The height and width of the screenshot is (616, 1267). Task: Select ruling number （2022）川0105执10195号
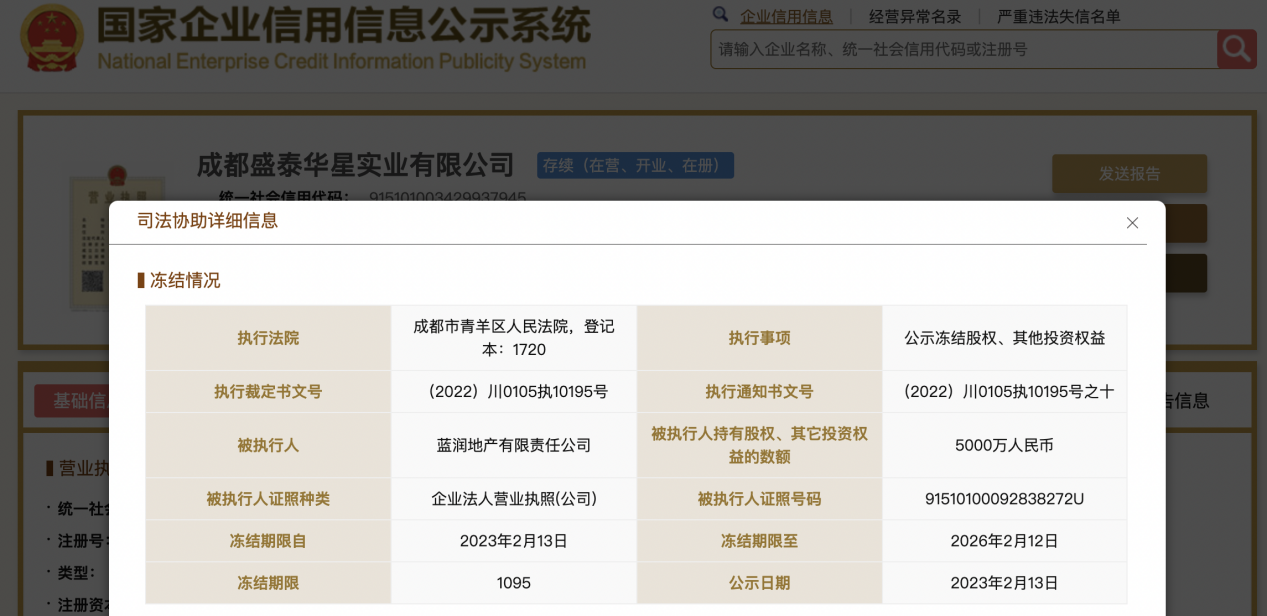514,392
